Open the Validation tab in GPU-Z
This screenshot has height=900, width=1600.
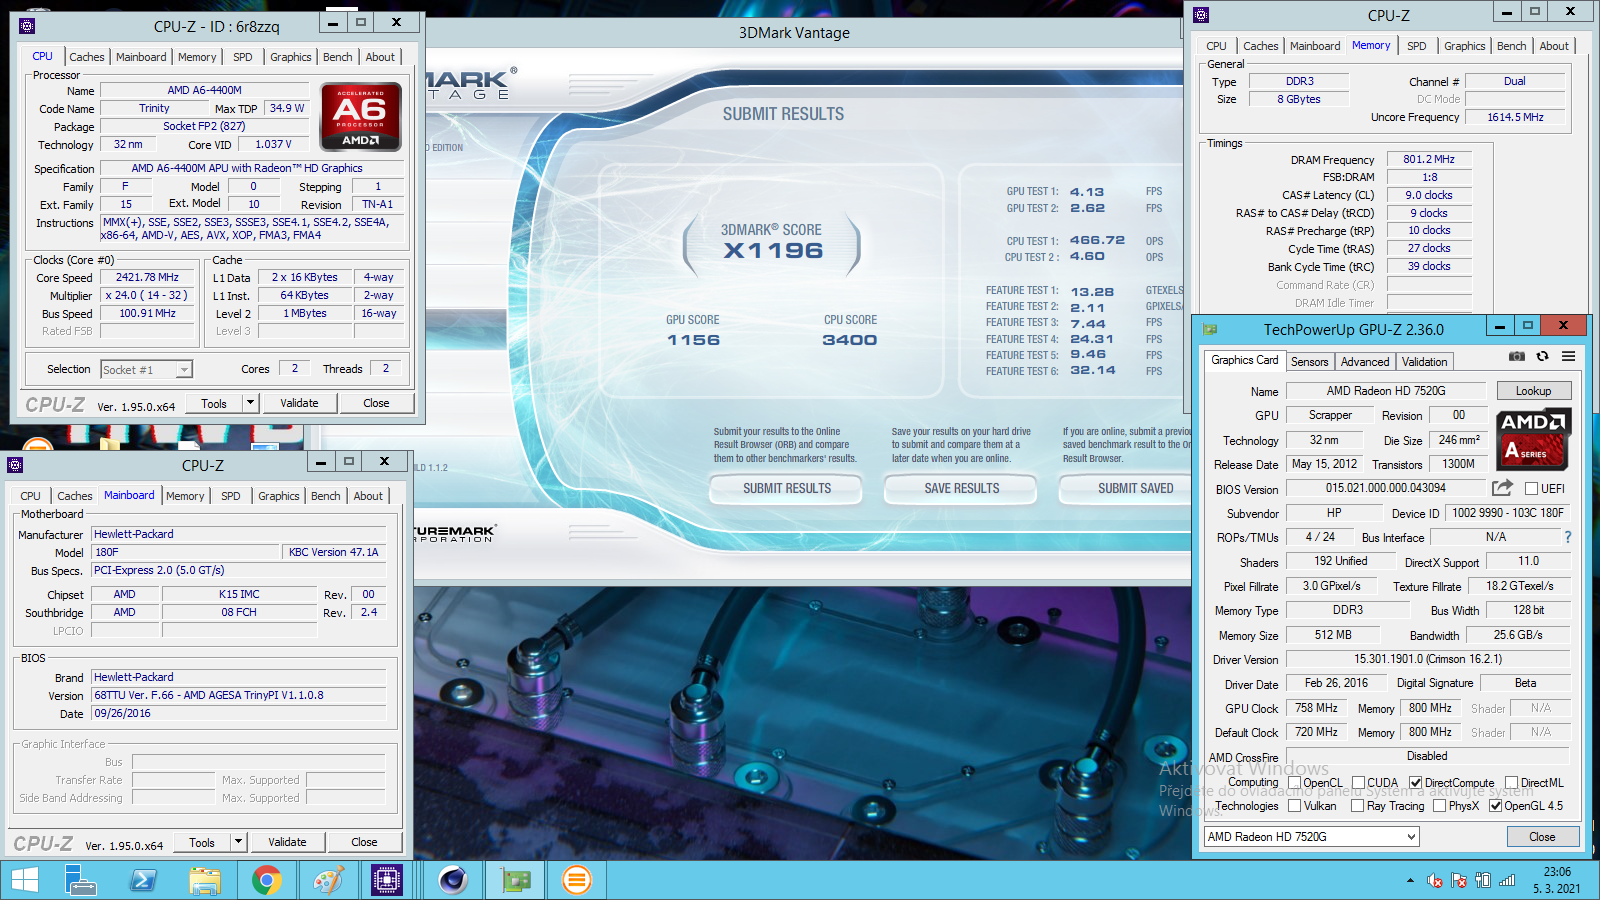tap(1424, 362)
